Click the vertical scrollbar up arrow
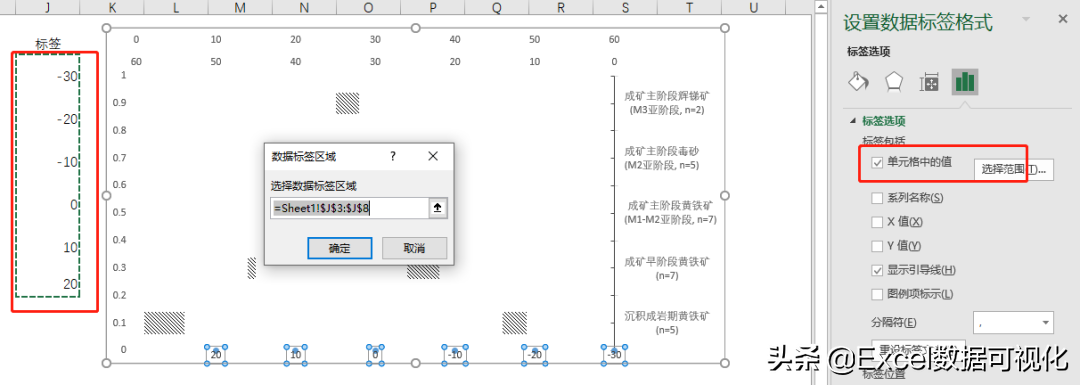This screenshot has width=1080, height=385. point(820,6)
